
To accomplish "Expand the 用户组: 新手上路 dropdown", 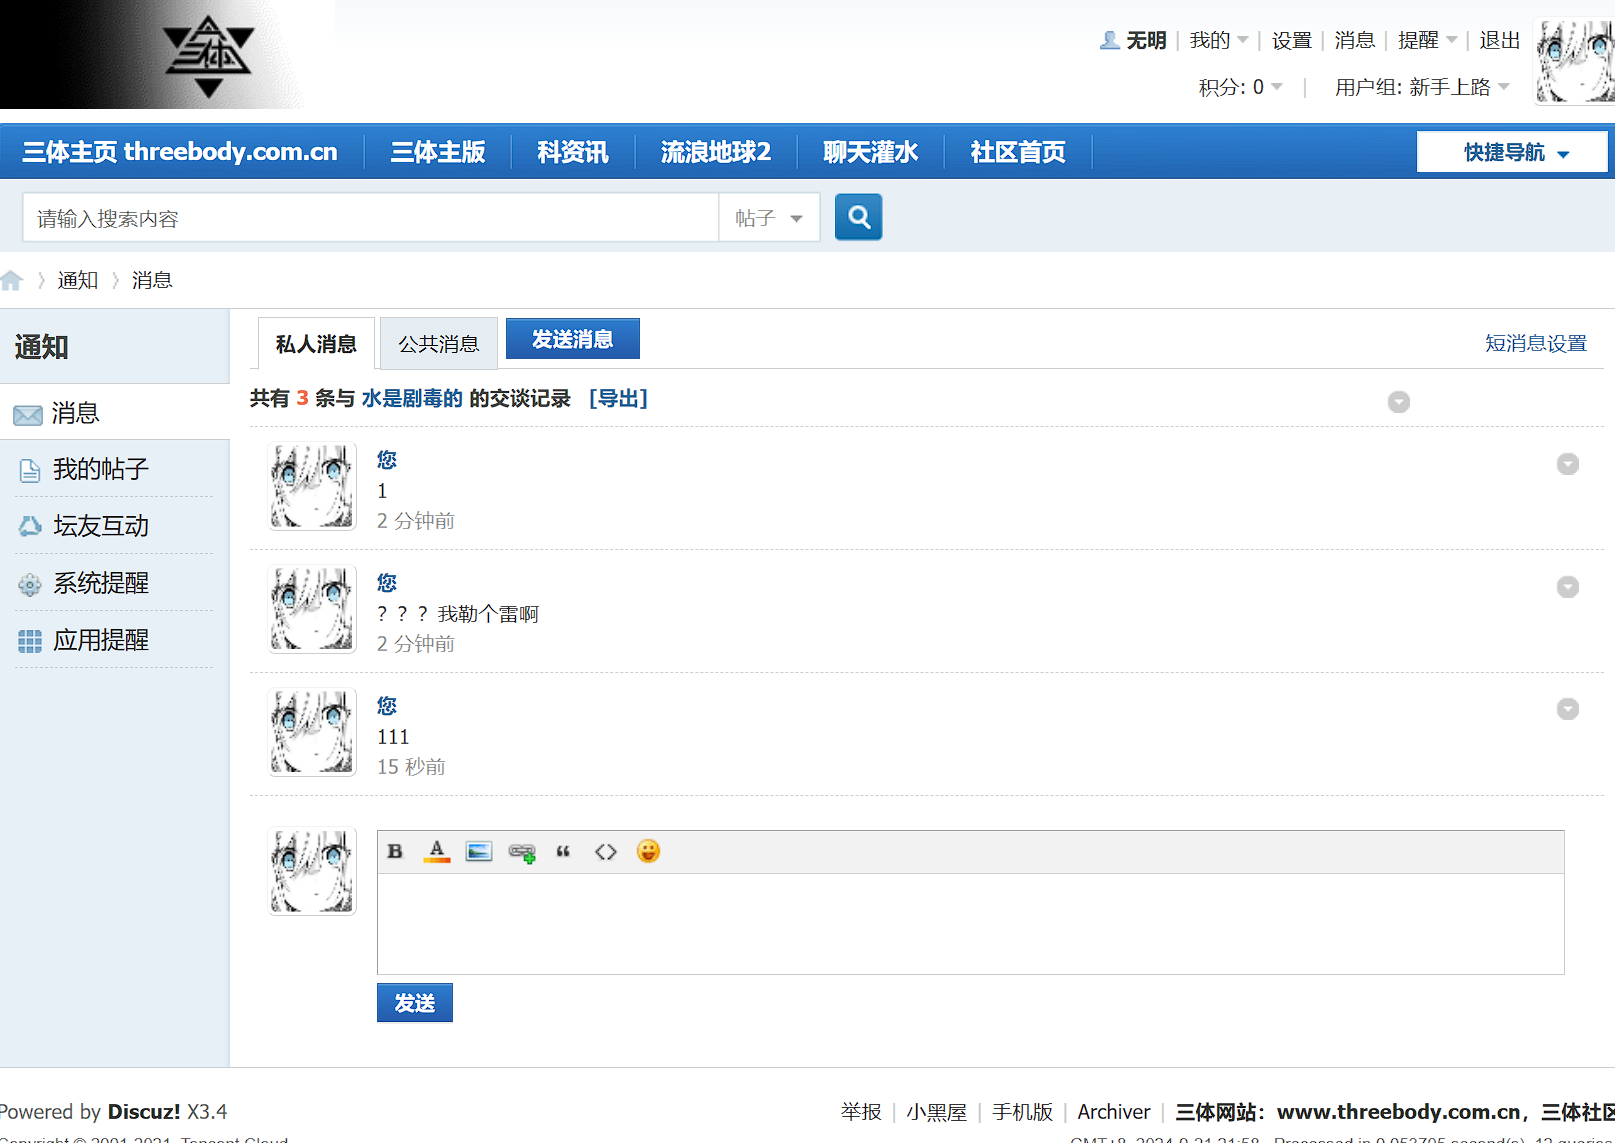I will [1422, 87].
